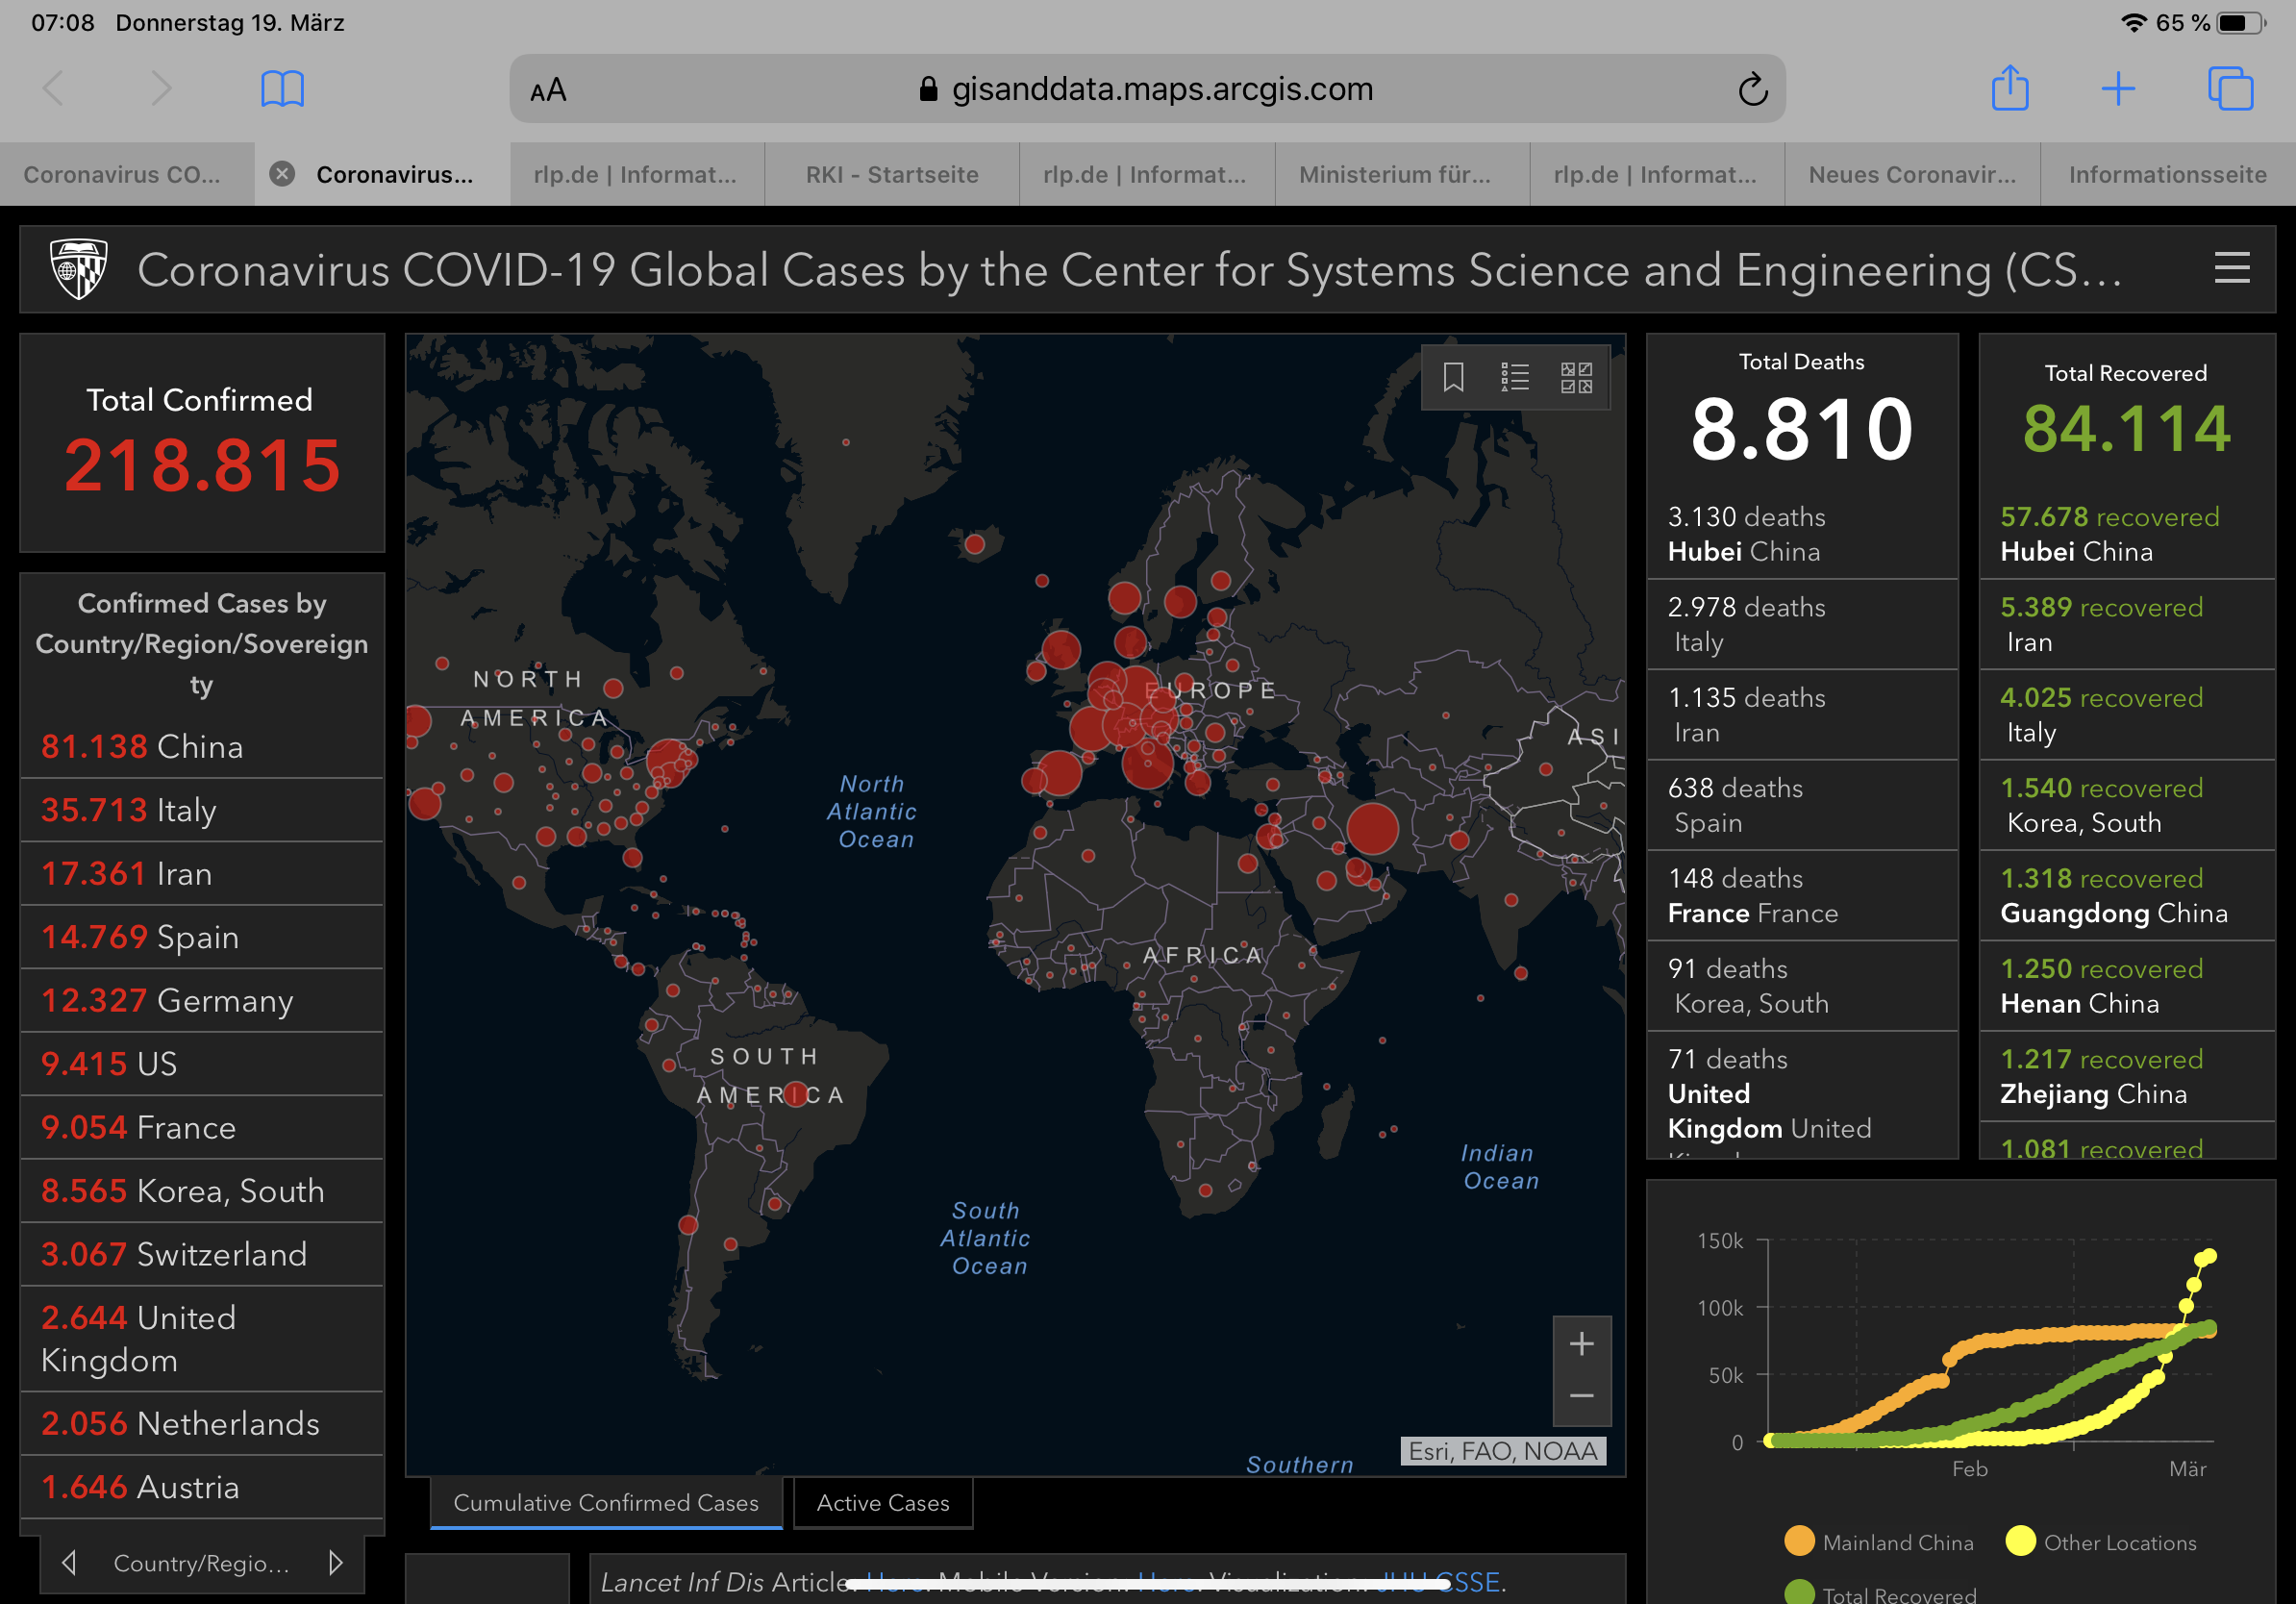Select Austria with 1.646 cases
The height and width of the screenshot is (1604, 2296).
tap(202, 1487)
